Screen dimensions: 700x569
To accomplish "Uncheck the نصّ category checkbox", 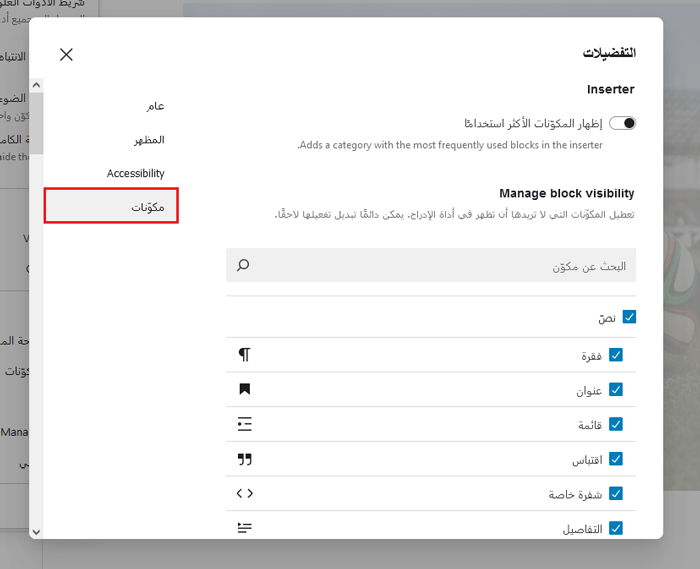I will tap(629, 317).
